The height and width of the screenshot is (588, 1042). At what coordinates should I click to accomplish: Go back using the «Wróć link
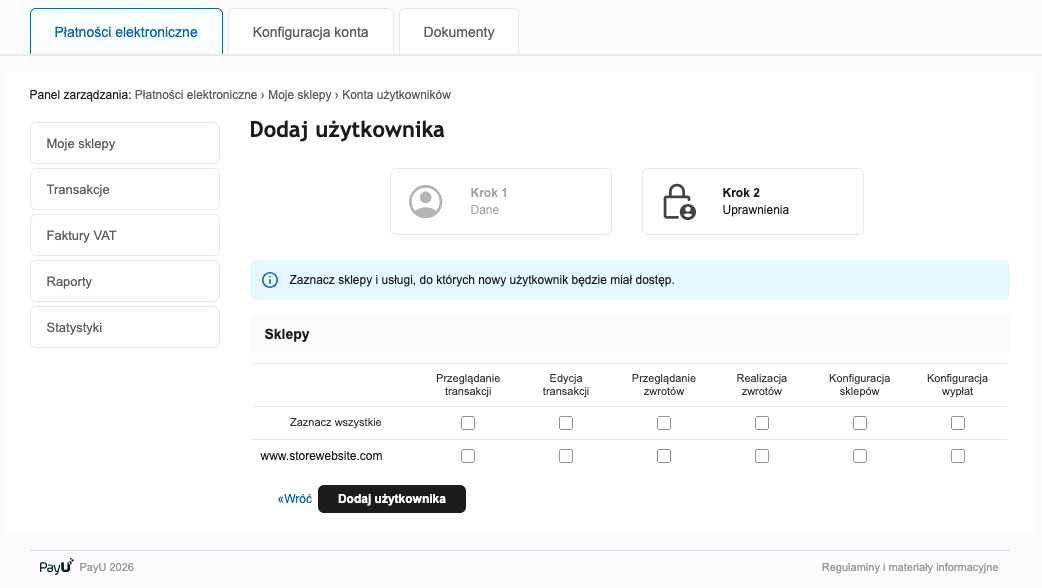click(x=295, y=499)
